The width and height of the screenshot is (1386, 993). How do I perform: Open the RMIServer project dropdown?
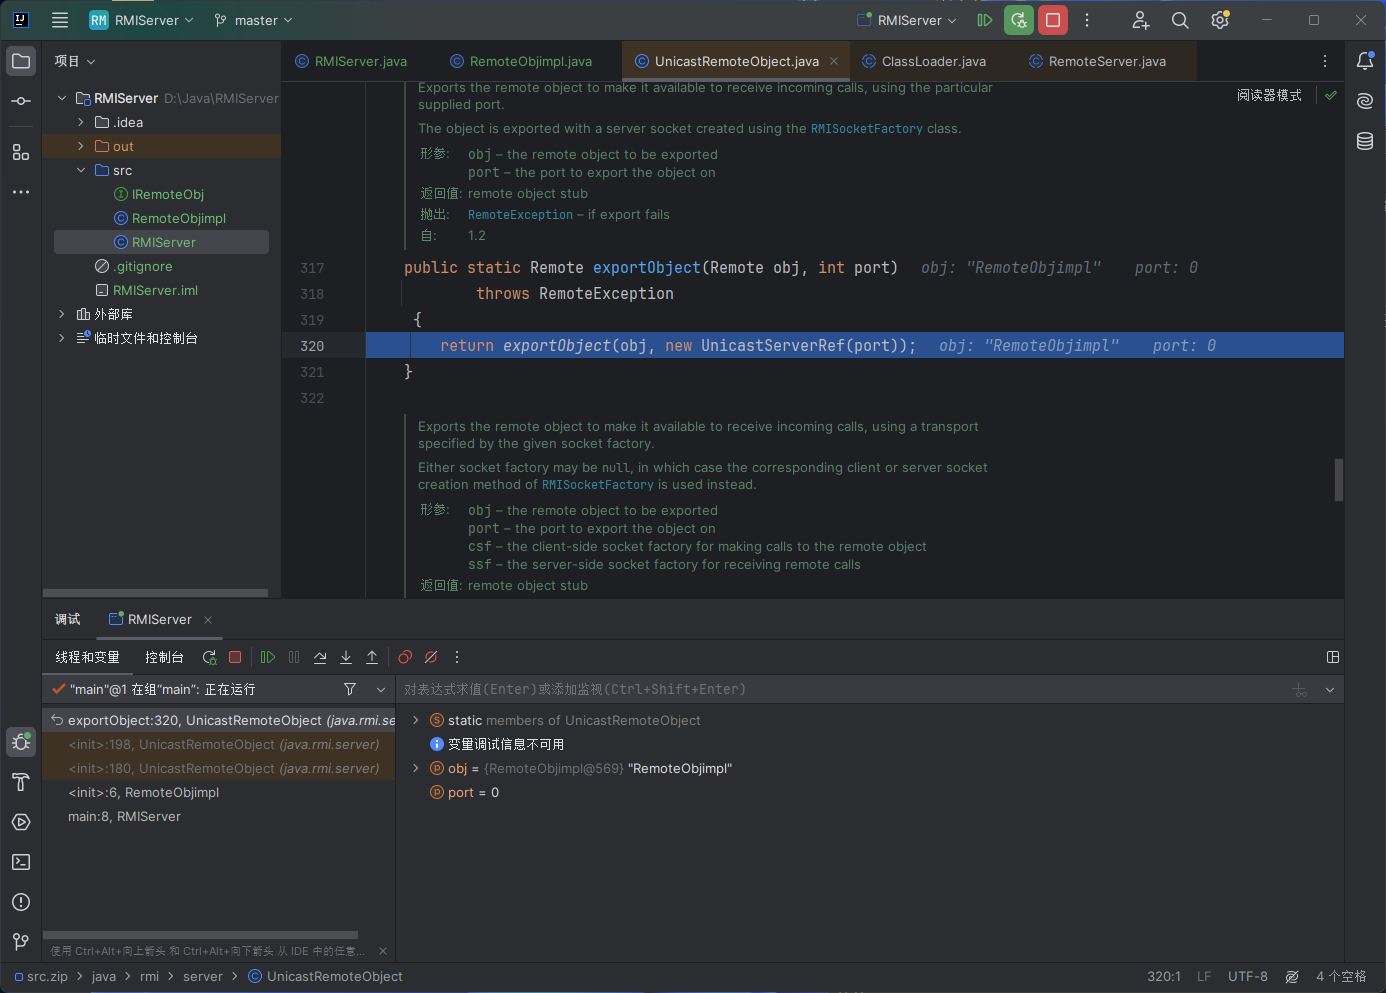(x=141, y=20)
